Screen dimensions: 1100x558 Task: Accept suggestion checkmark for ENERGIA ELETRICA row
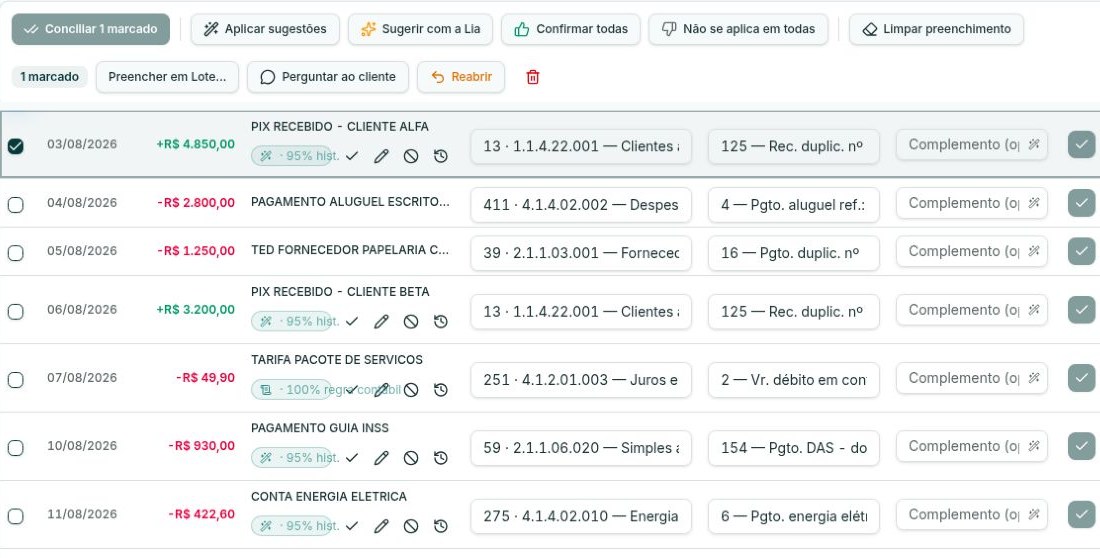tap(352, 526)
